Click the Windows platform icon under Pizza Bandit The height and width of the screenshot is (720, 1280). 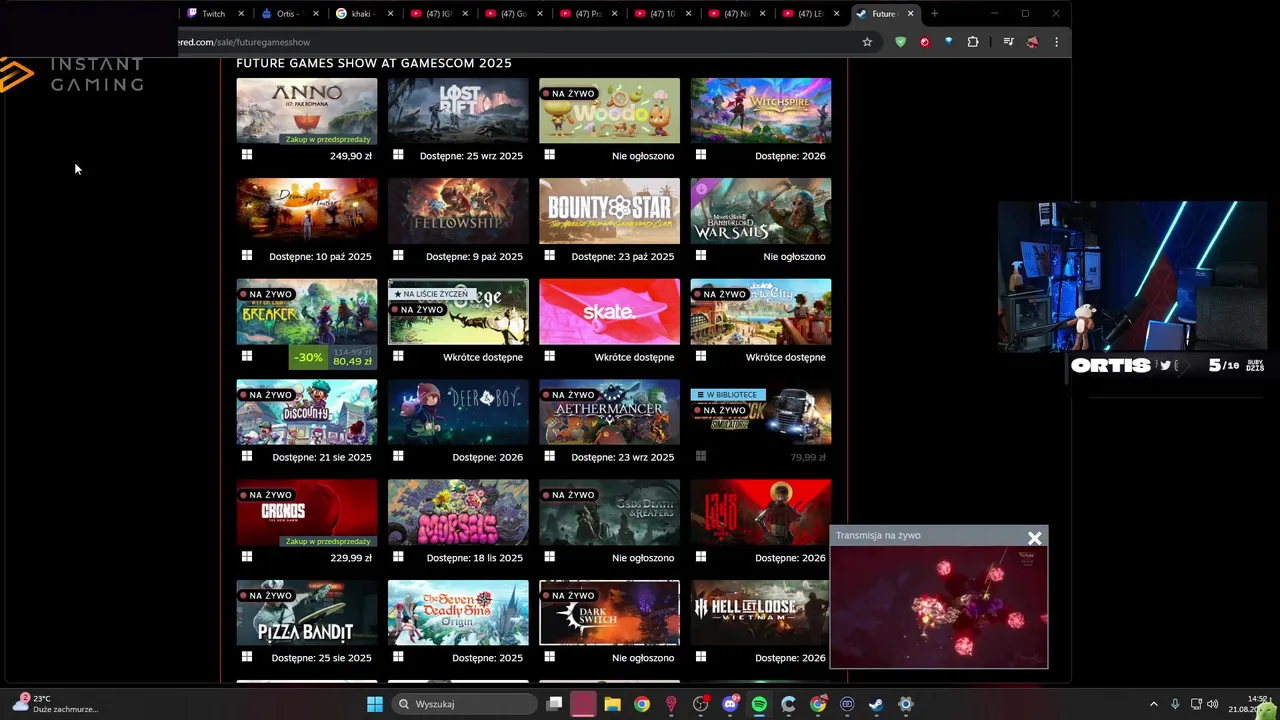(x=246, y=657)
